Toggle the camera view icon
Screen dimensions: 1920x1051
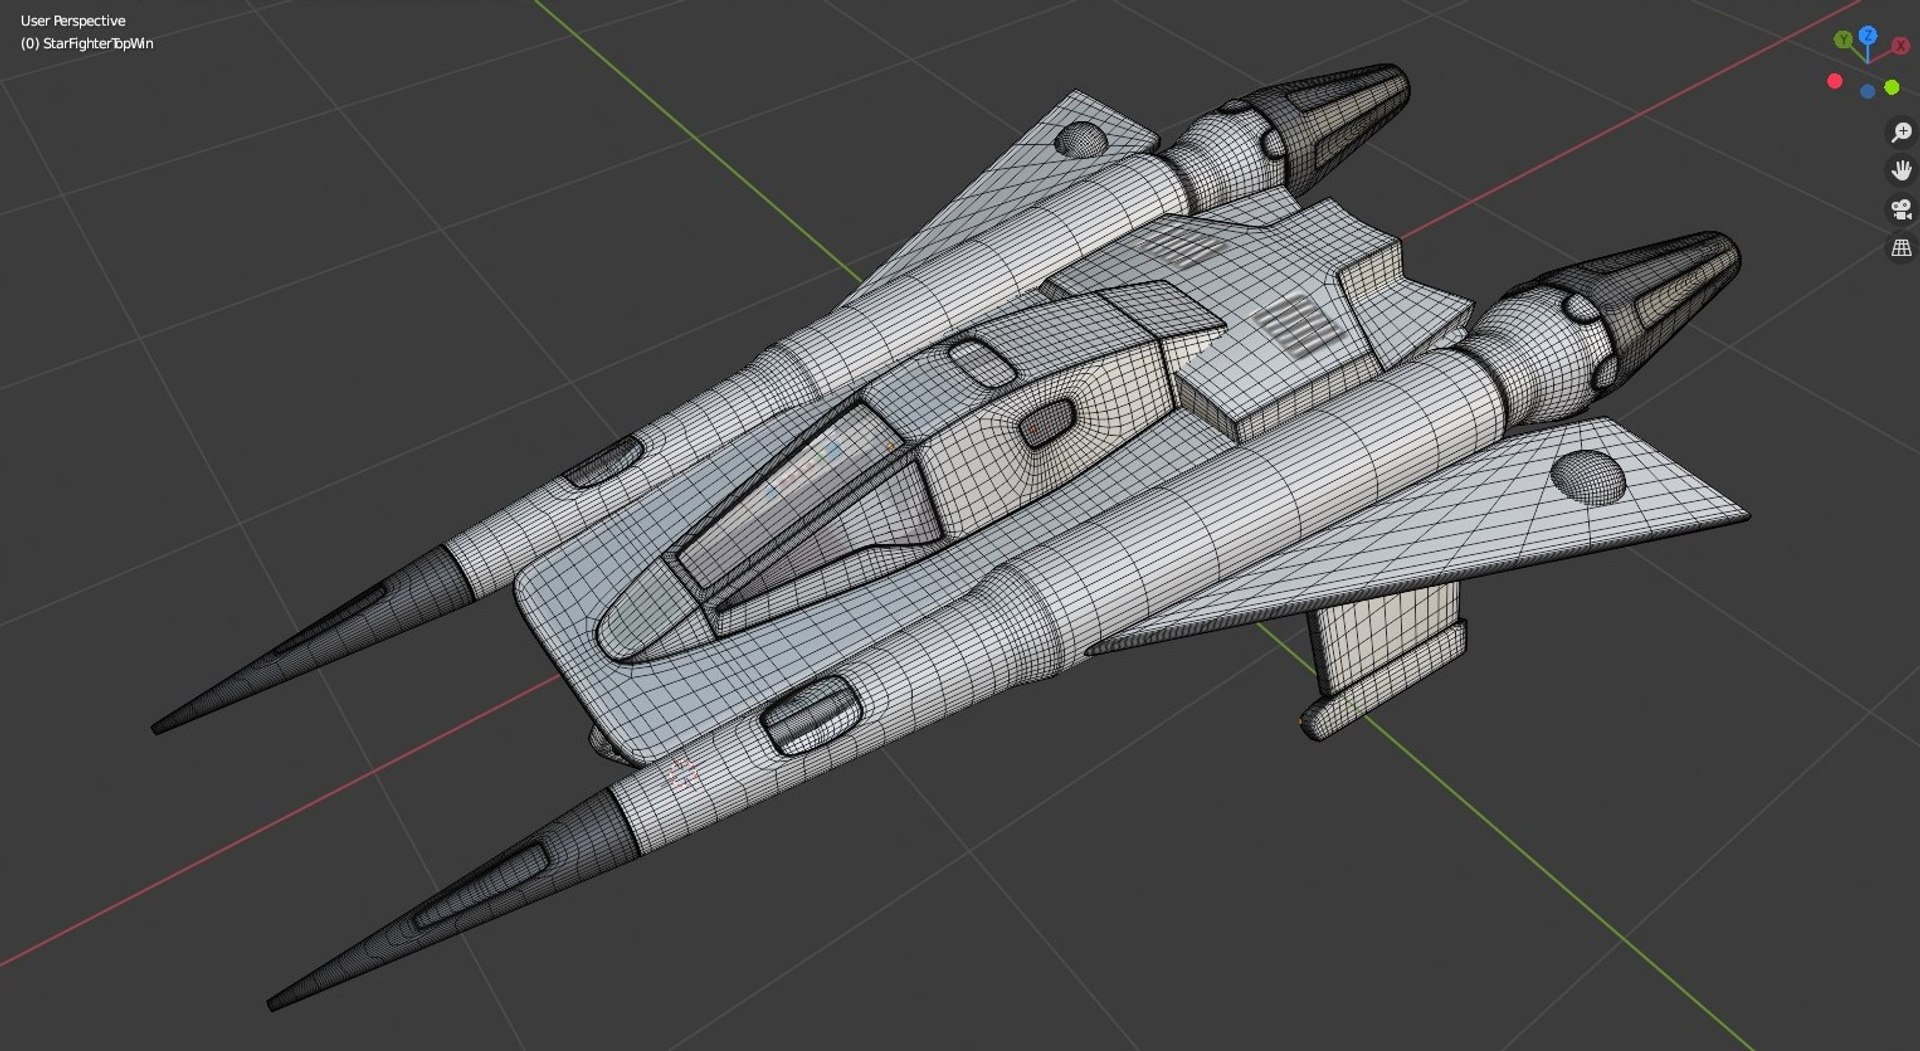coord(1901,209)
